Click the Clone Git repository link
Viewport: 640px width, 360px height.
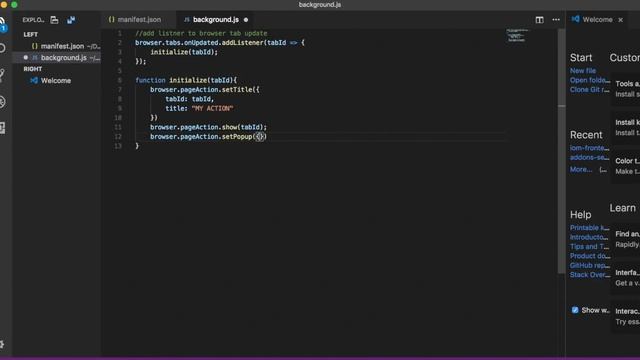click(x=589, y=89)
